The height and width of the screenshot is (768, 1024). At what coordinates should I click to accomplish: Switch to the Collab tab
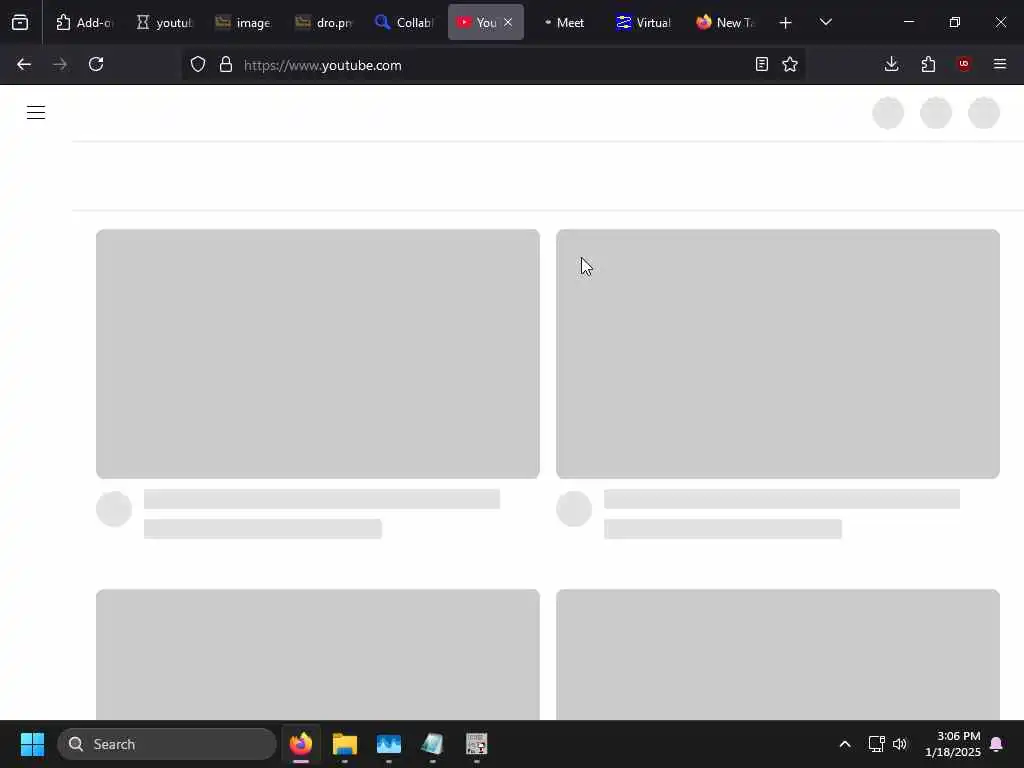pyautogui.click(x=404, y=23)
